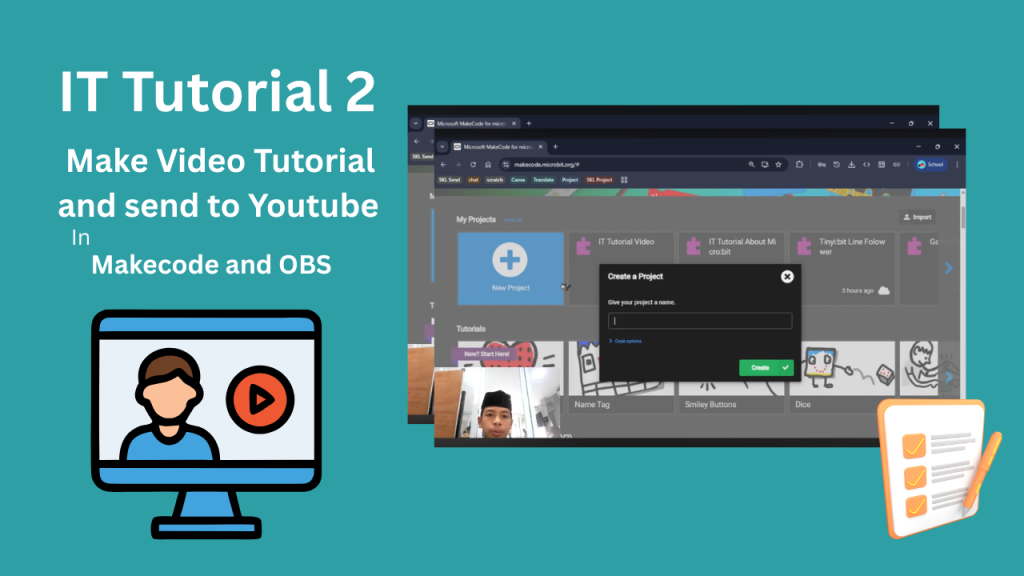Click the angle-brackets code icon in toolbar

click(x=867, y=165)
